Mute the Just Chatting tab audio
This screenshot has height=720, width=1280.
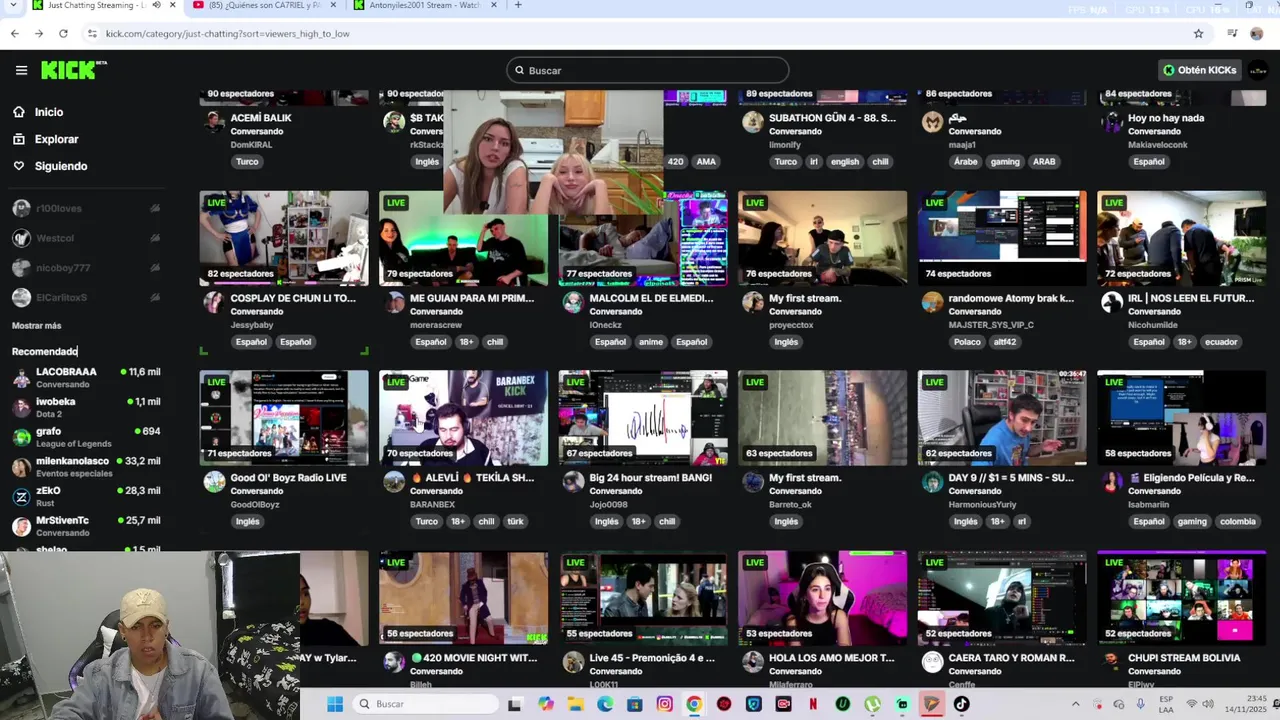156,5
